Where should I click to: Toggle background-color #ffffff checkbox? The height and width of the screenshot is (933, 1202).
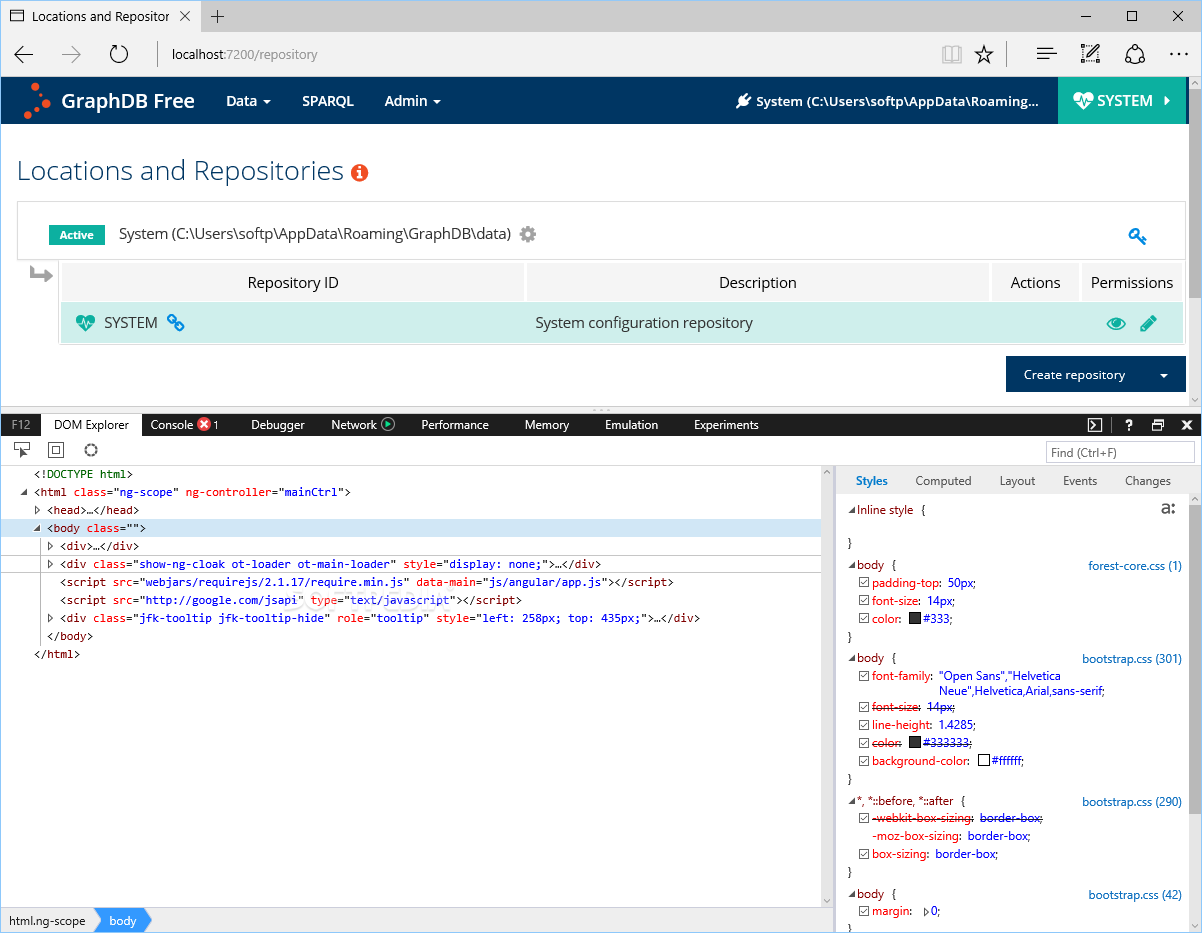(x=864, y=761)
